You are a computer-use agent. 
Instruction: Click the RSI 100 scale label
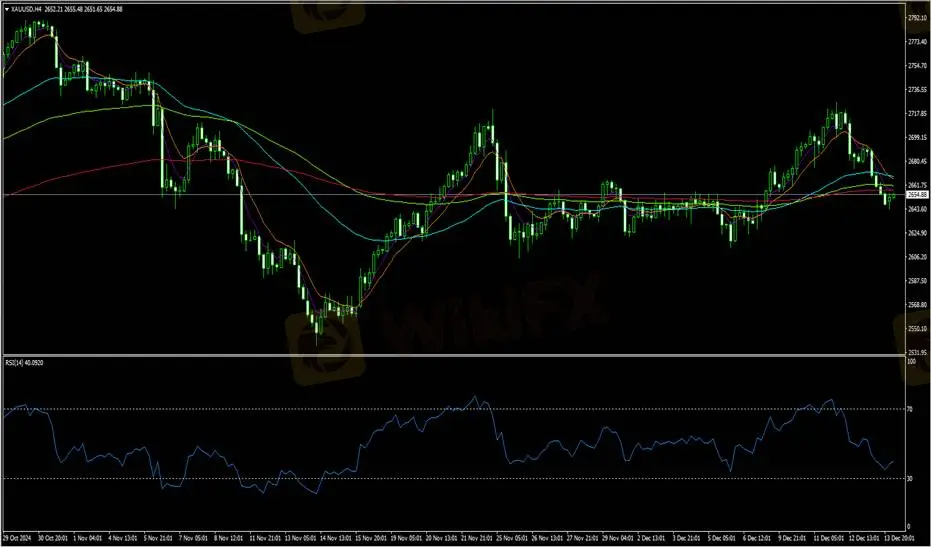click(910, 362)
